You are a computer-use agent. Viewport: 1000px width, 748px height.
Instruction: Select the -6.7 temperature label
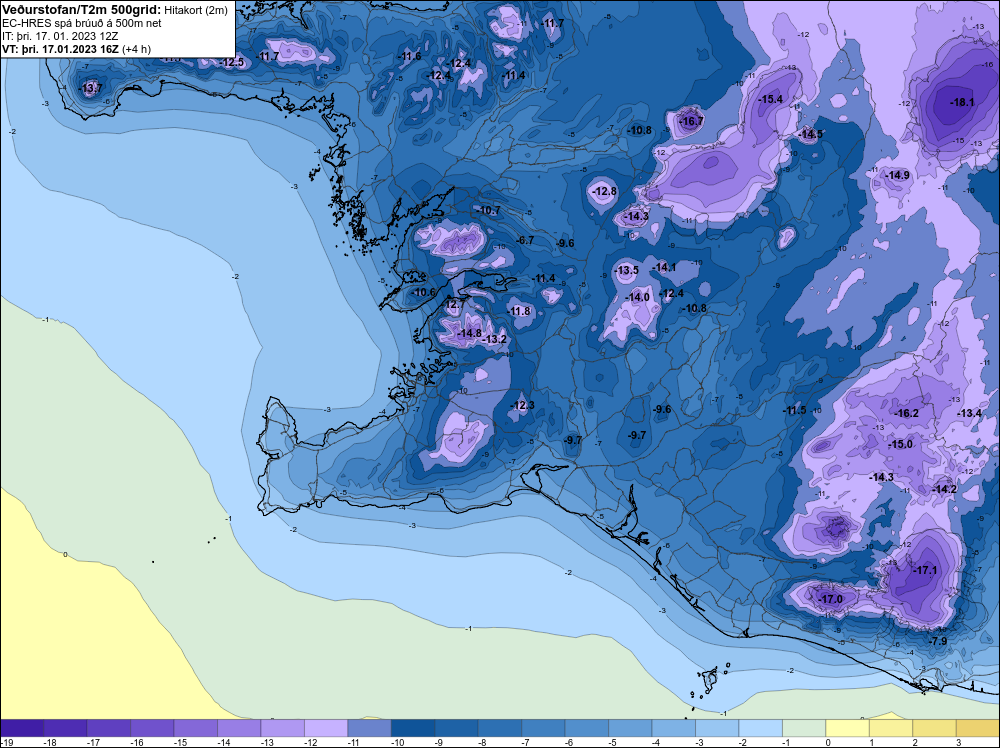click(x=524, y=240)
